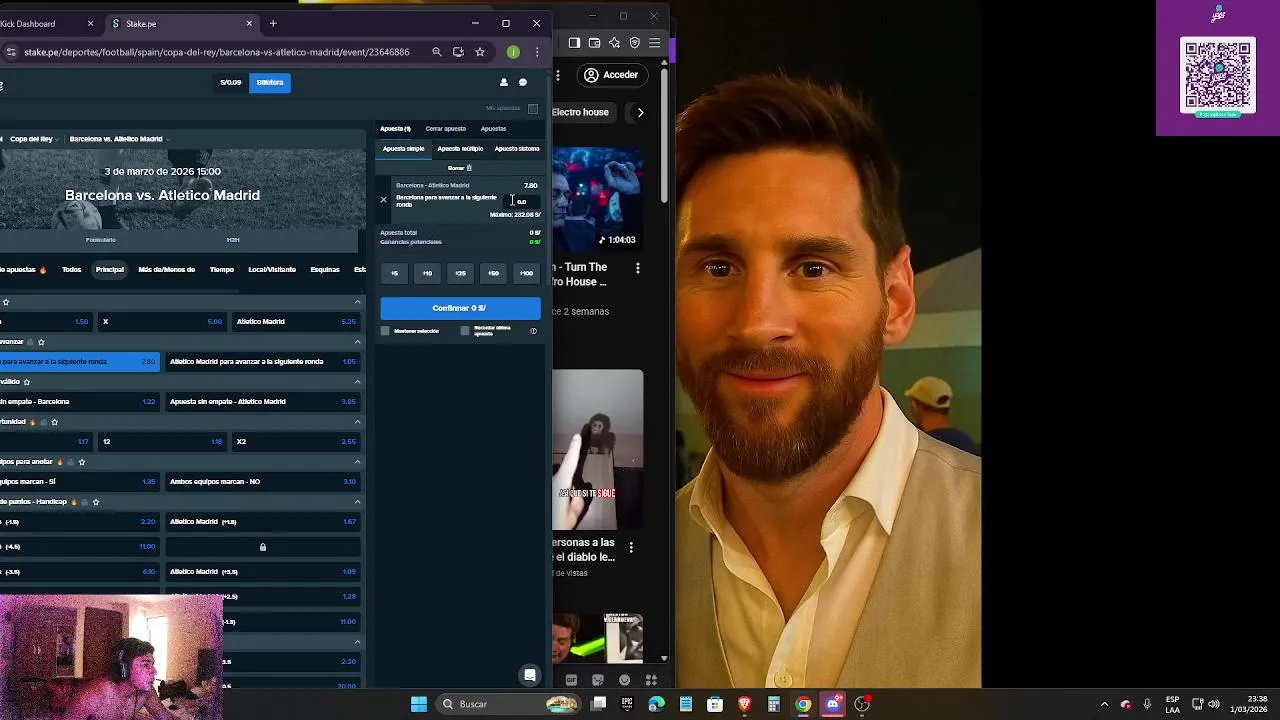Select the Más de/Menos de tab
Image resolution: width=1280 pixels, height=720 pixels.
click(x=166, y=270)
